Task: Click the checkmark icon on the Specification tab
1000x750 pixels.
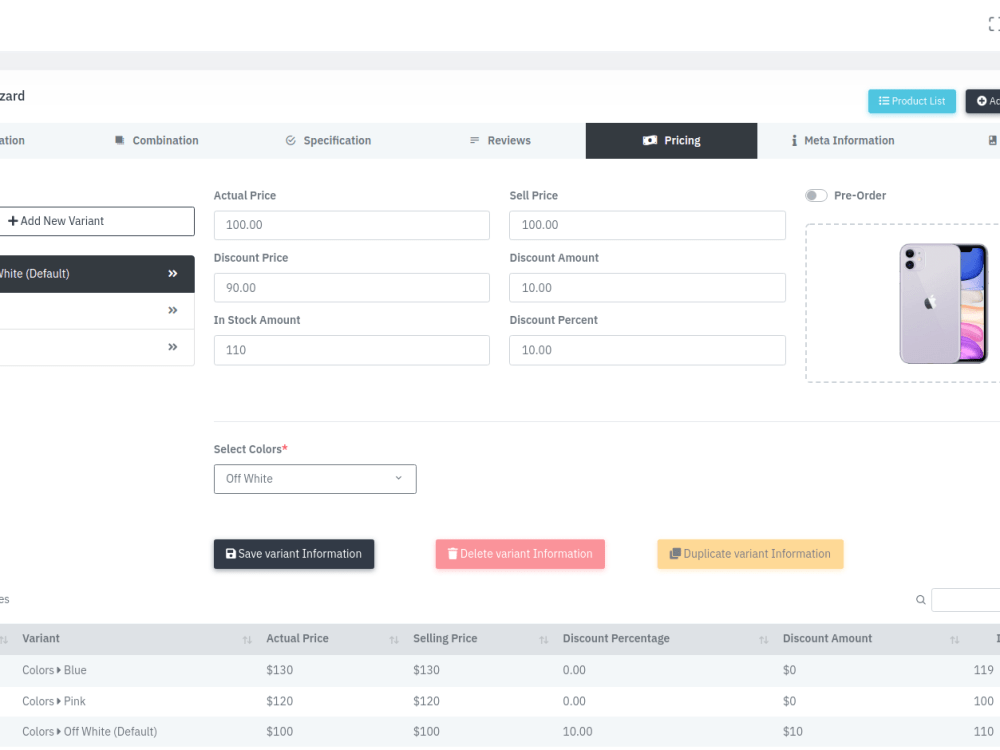Action: (x=289, y=140)
